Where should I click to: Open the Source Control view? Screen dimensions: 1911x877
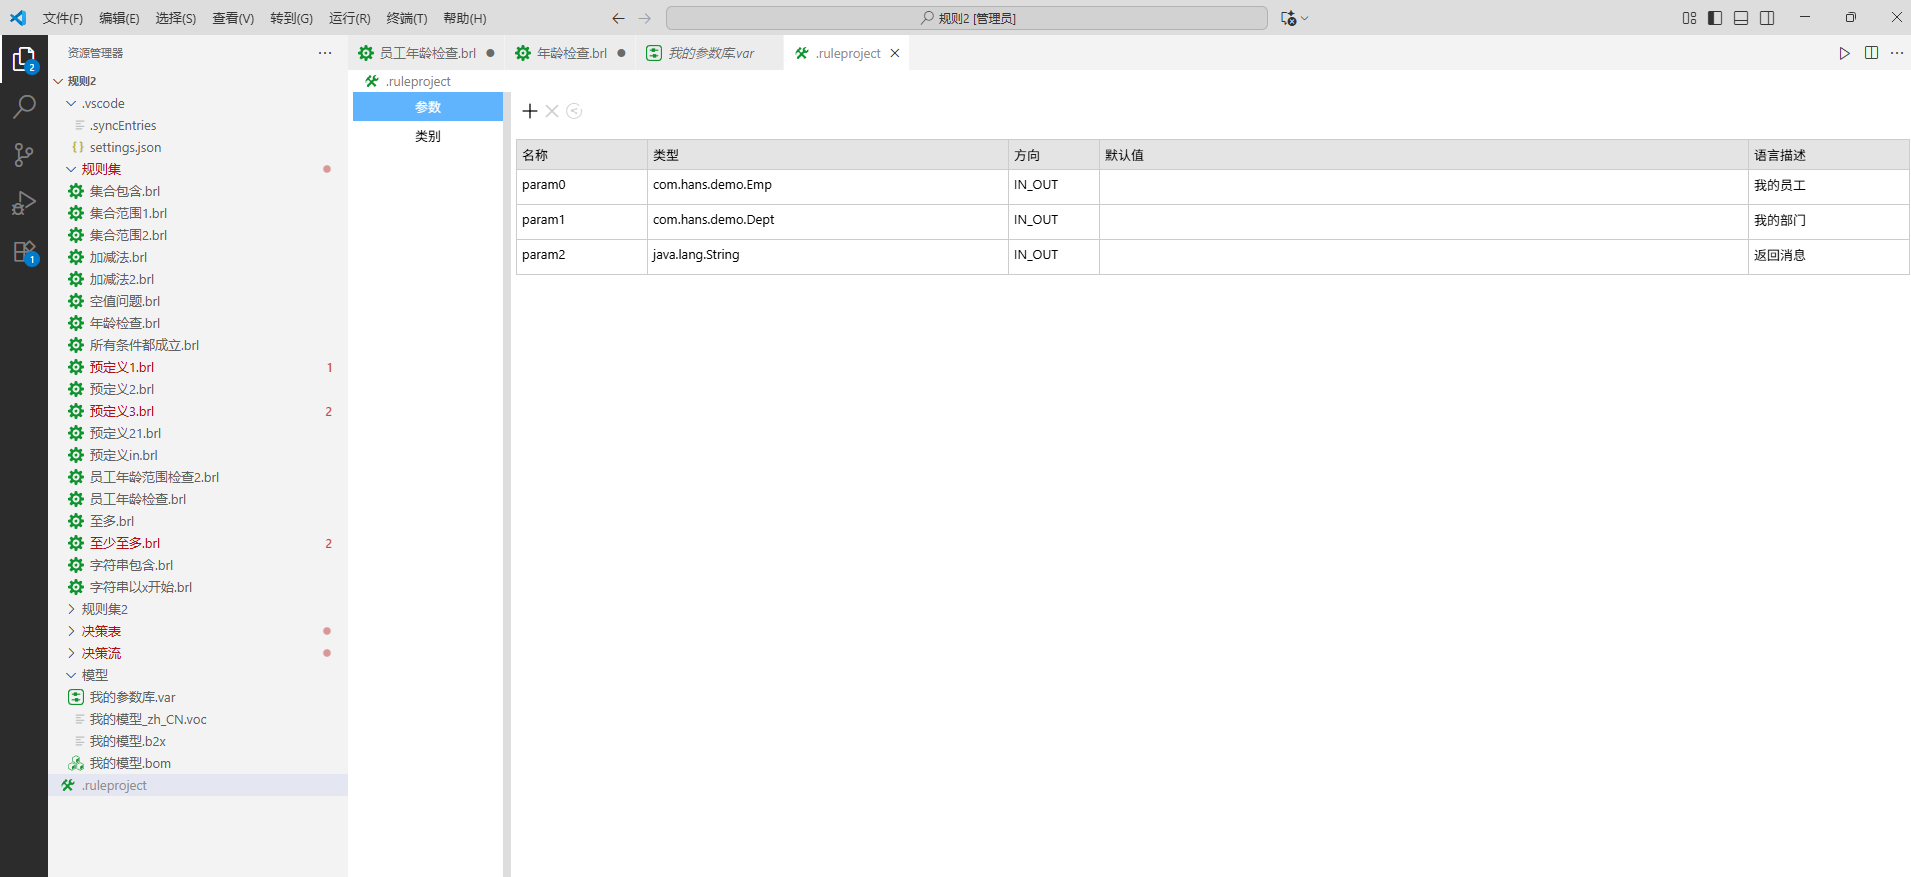24,155
